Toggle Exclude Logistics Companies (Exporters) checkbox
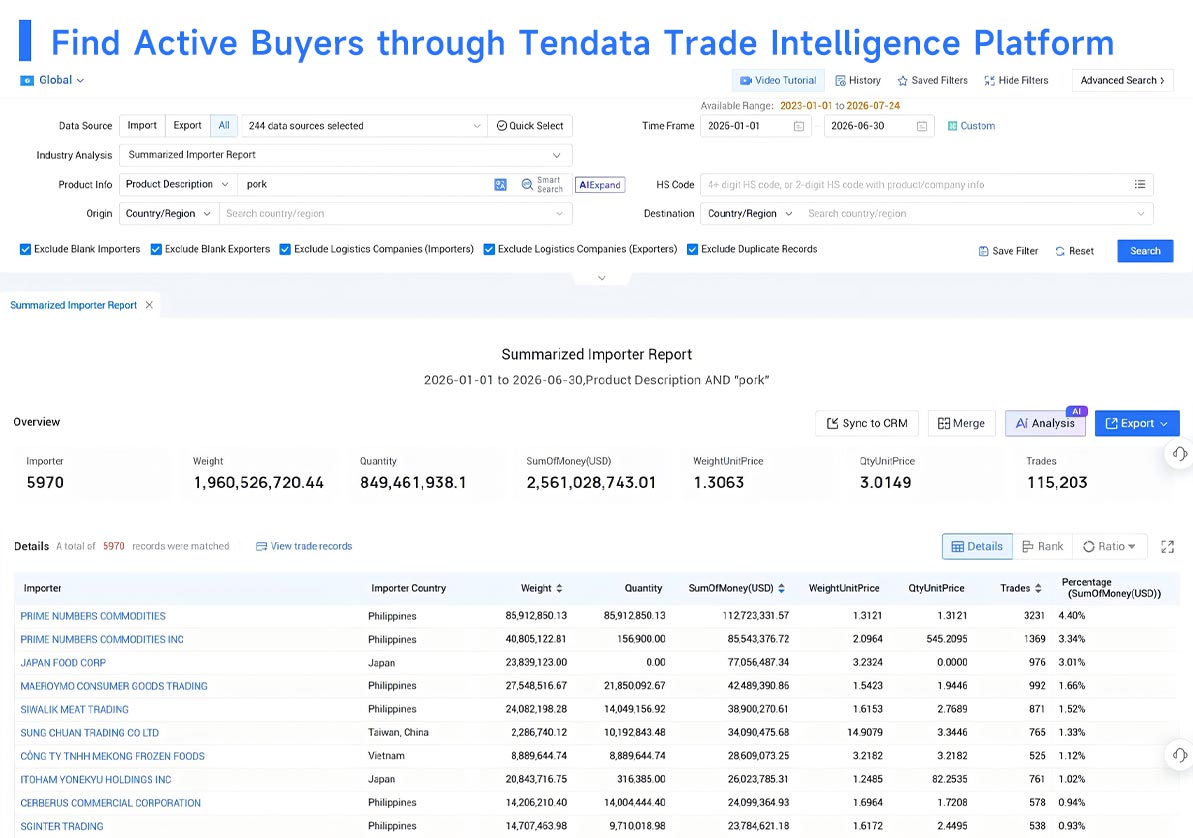This screenshot has width=1193, height=838. click(489, 250)
